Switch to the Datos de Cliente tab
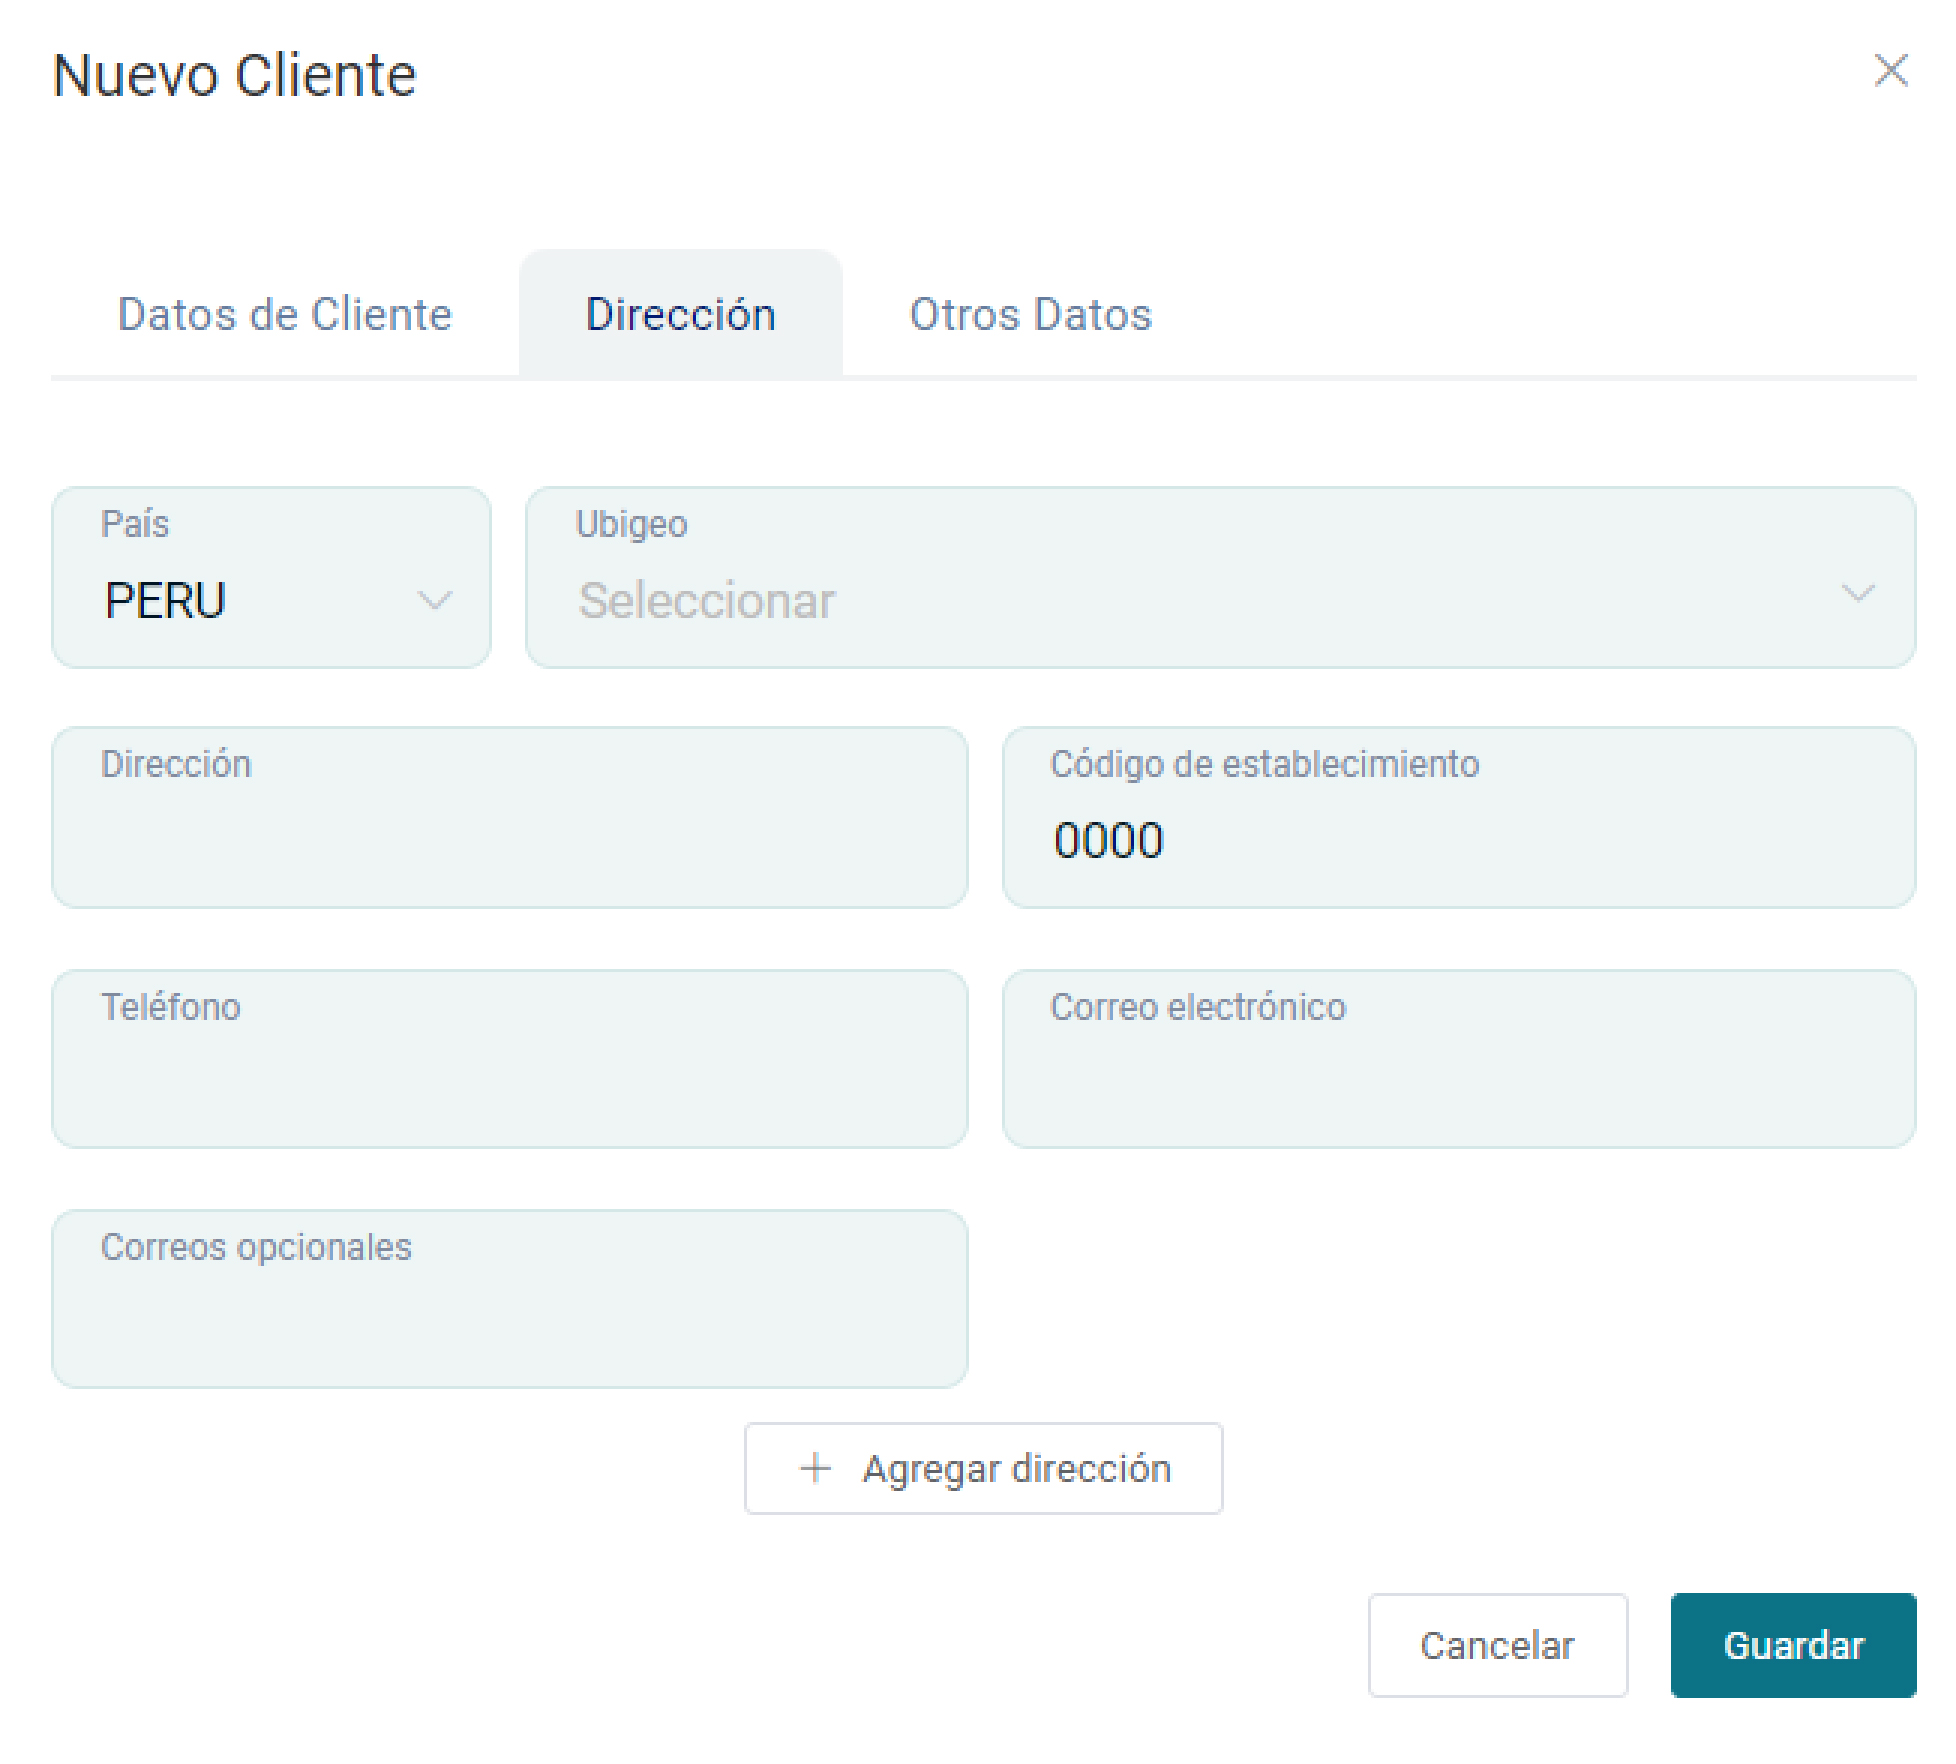The width and height of the screenshot is (1956, 1764). pos(285,314)
